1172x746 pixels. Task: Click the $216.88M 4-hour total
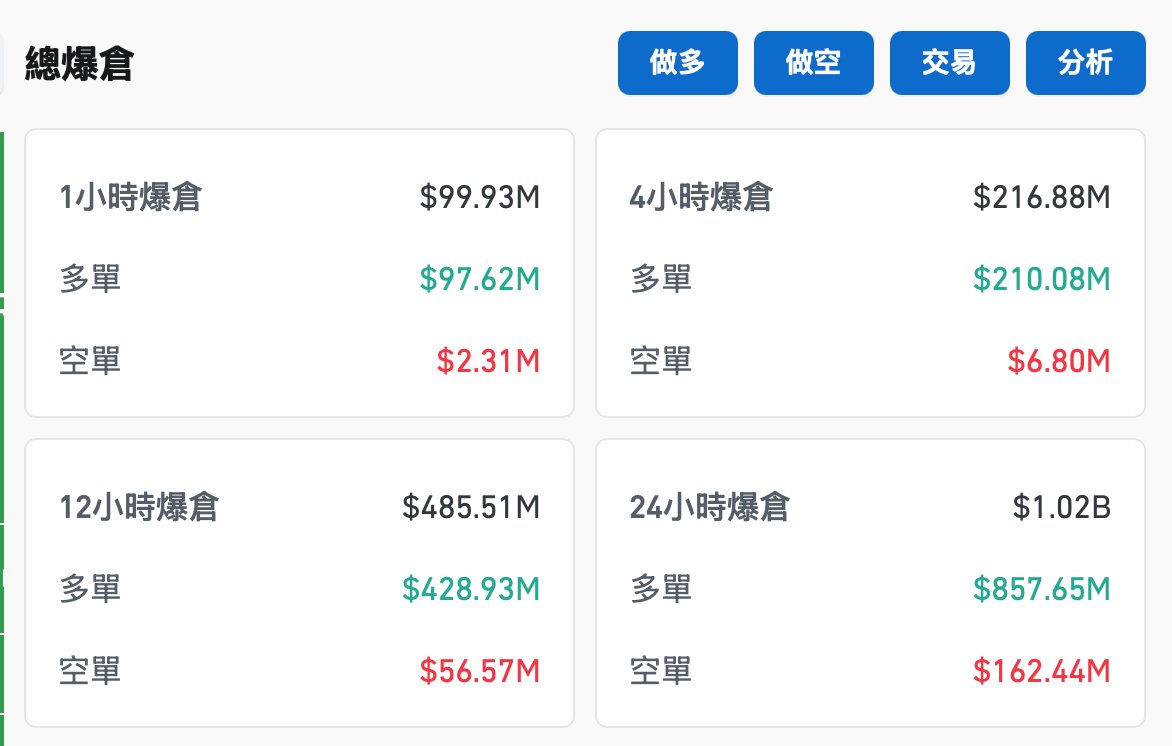[1041, 198]
